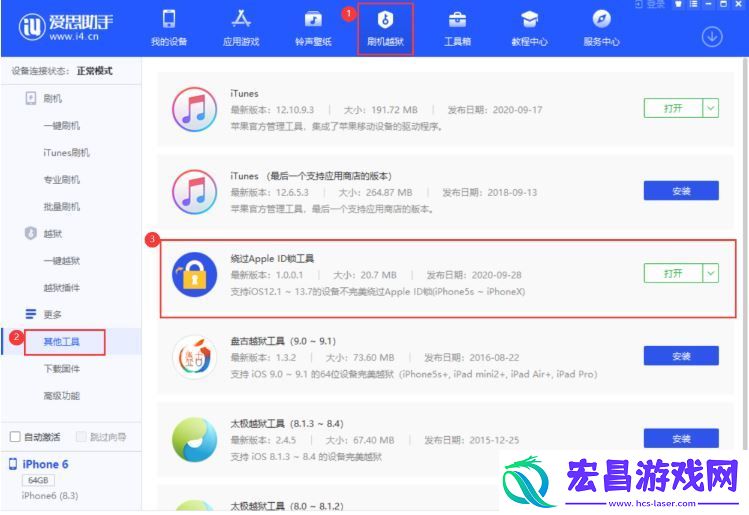Click the 刷机 sidebar section icon
749x515 pixels.
point(31,98)
